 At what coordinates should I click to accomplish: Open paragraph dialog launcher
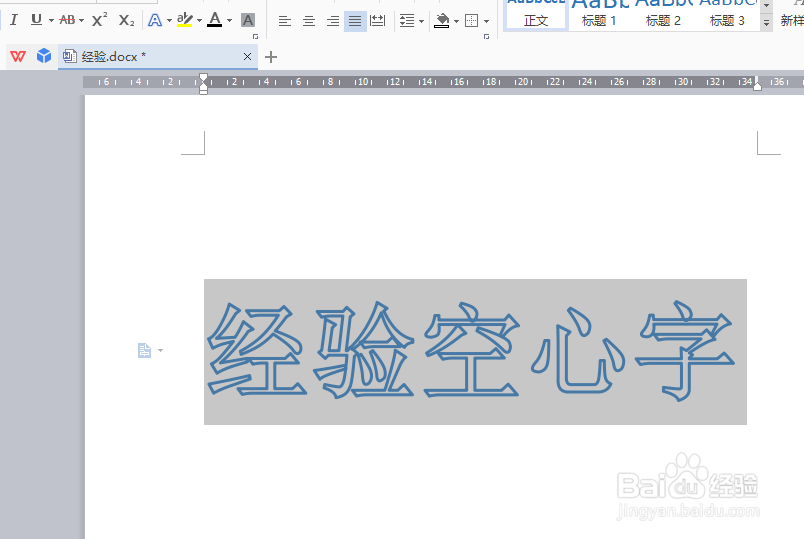[487, 36]
